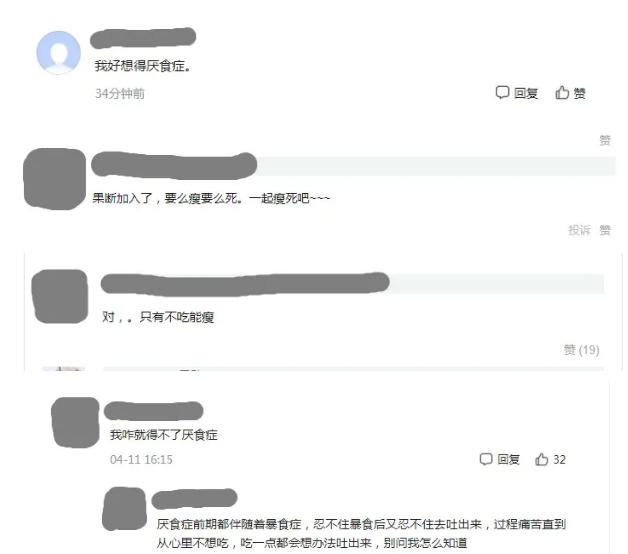Click the default blue user avatar
628x554 pixels.
58,52
